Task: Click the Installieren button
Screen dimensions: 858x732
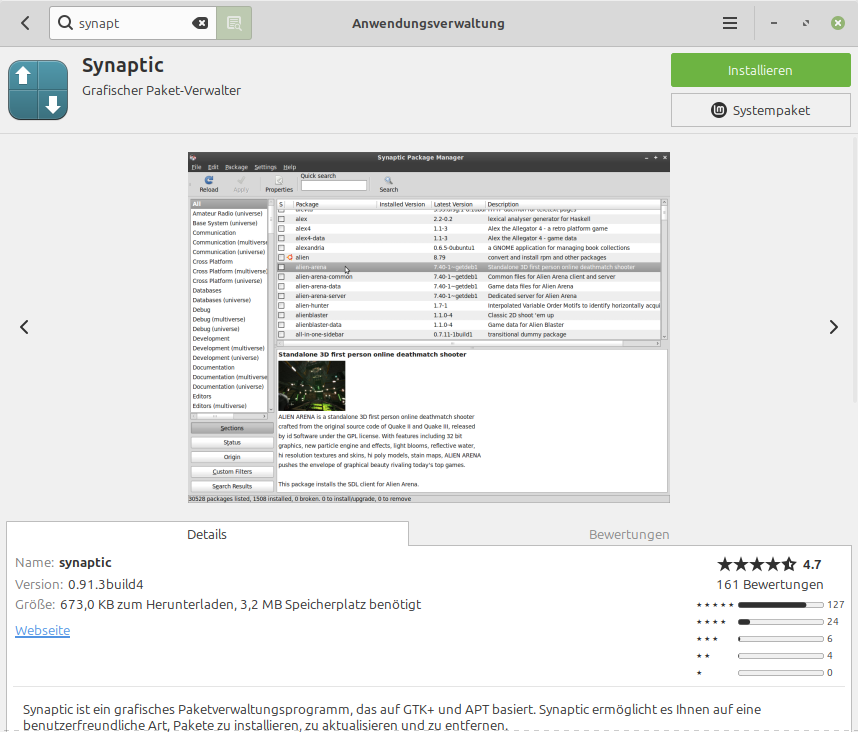Action: 761,70
